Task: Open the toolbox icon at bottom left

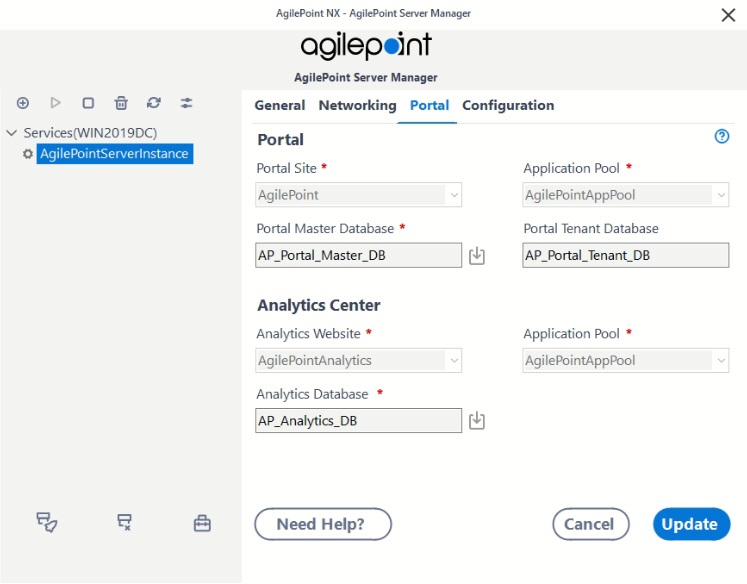Action: [x=202, y=523]
